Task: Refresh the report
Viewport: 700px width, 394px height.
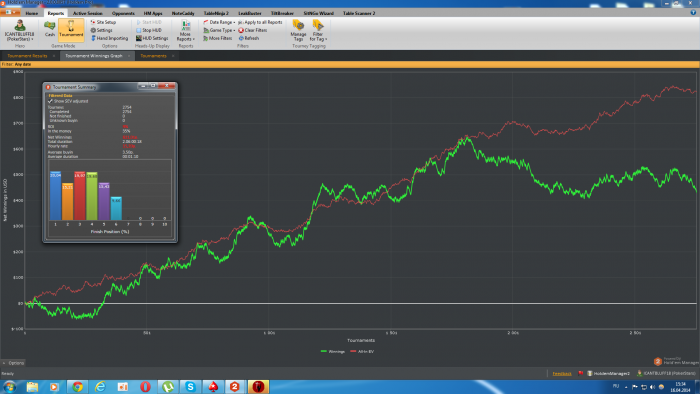Action: click(x=249, y=38)
